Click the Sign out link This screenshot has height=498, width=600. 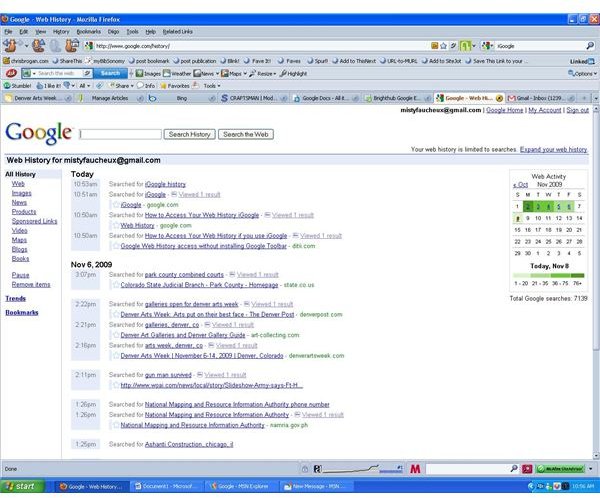pos(577,110)
